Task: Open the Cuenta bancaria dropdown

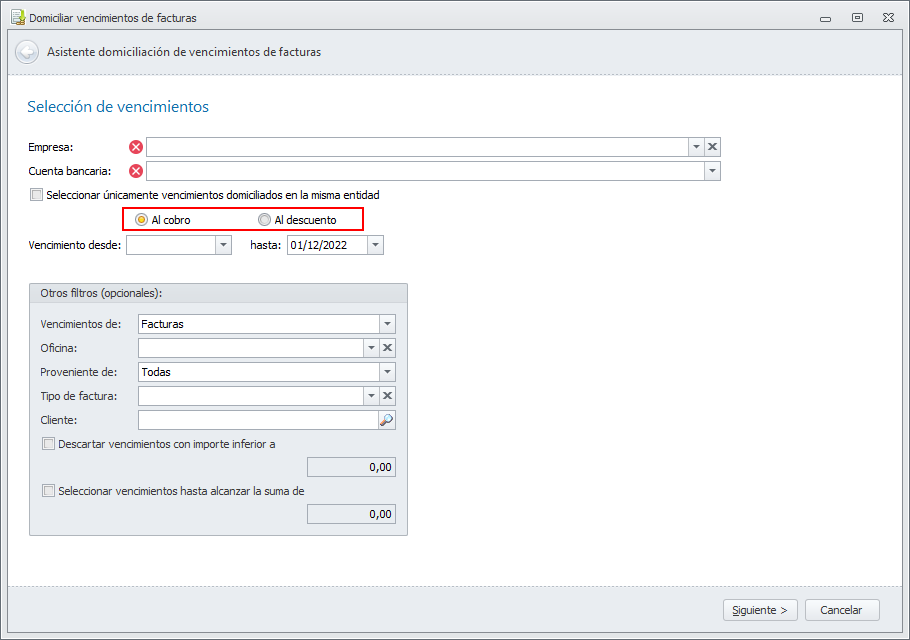Action: (712, 171)
